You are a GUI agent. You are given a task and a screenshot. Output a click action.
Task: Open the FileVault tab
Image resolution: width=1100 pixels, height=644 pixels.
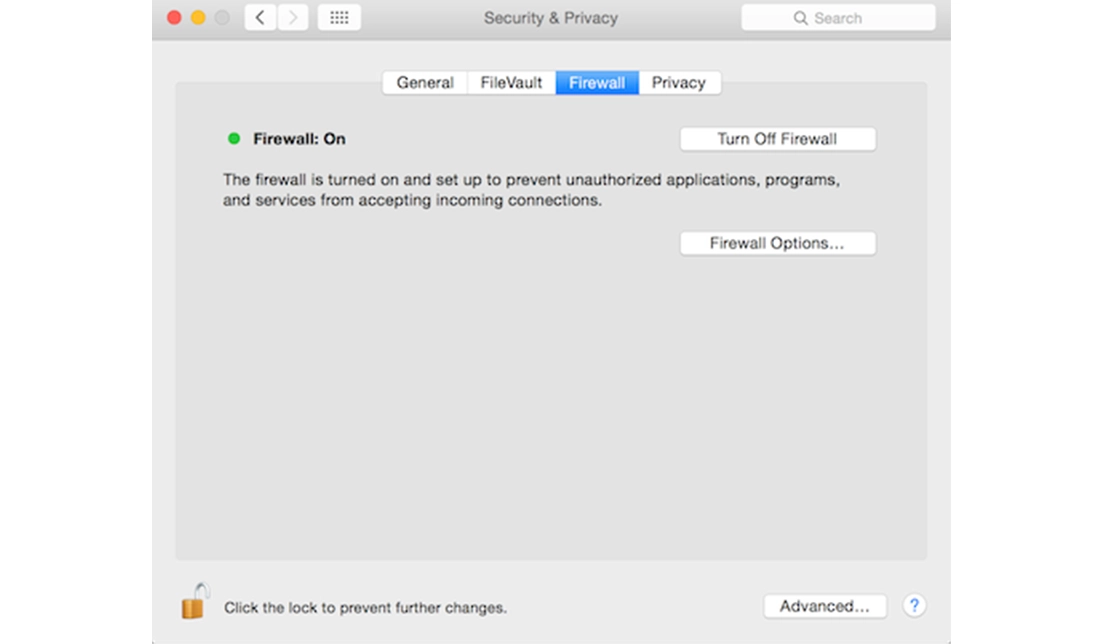[511, 83]
